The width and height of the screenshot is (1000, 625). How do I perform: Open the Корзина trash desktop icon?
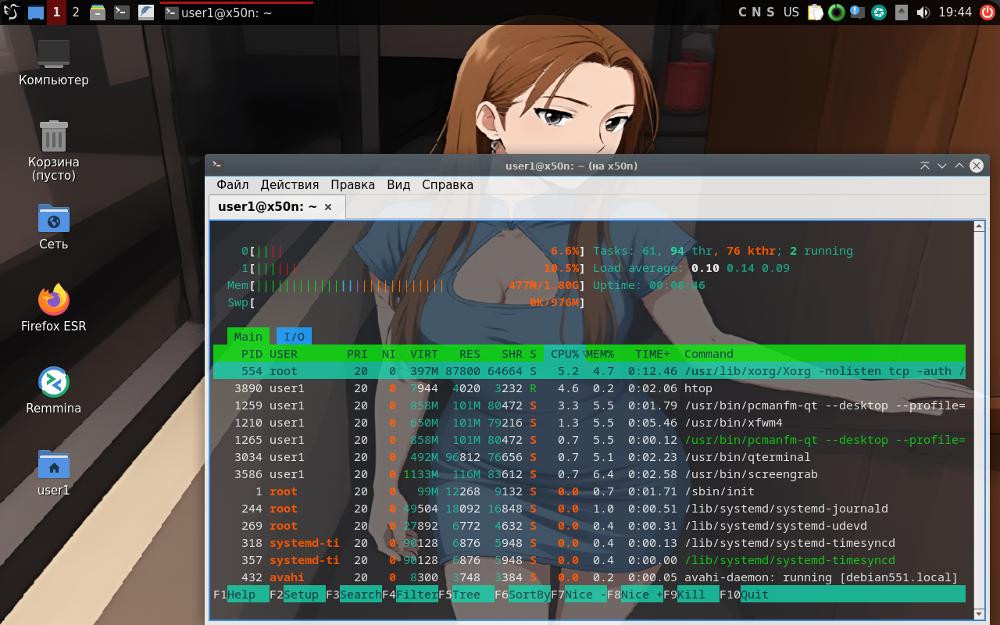tap(54, 151)
